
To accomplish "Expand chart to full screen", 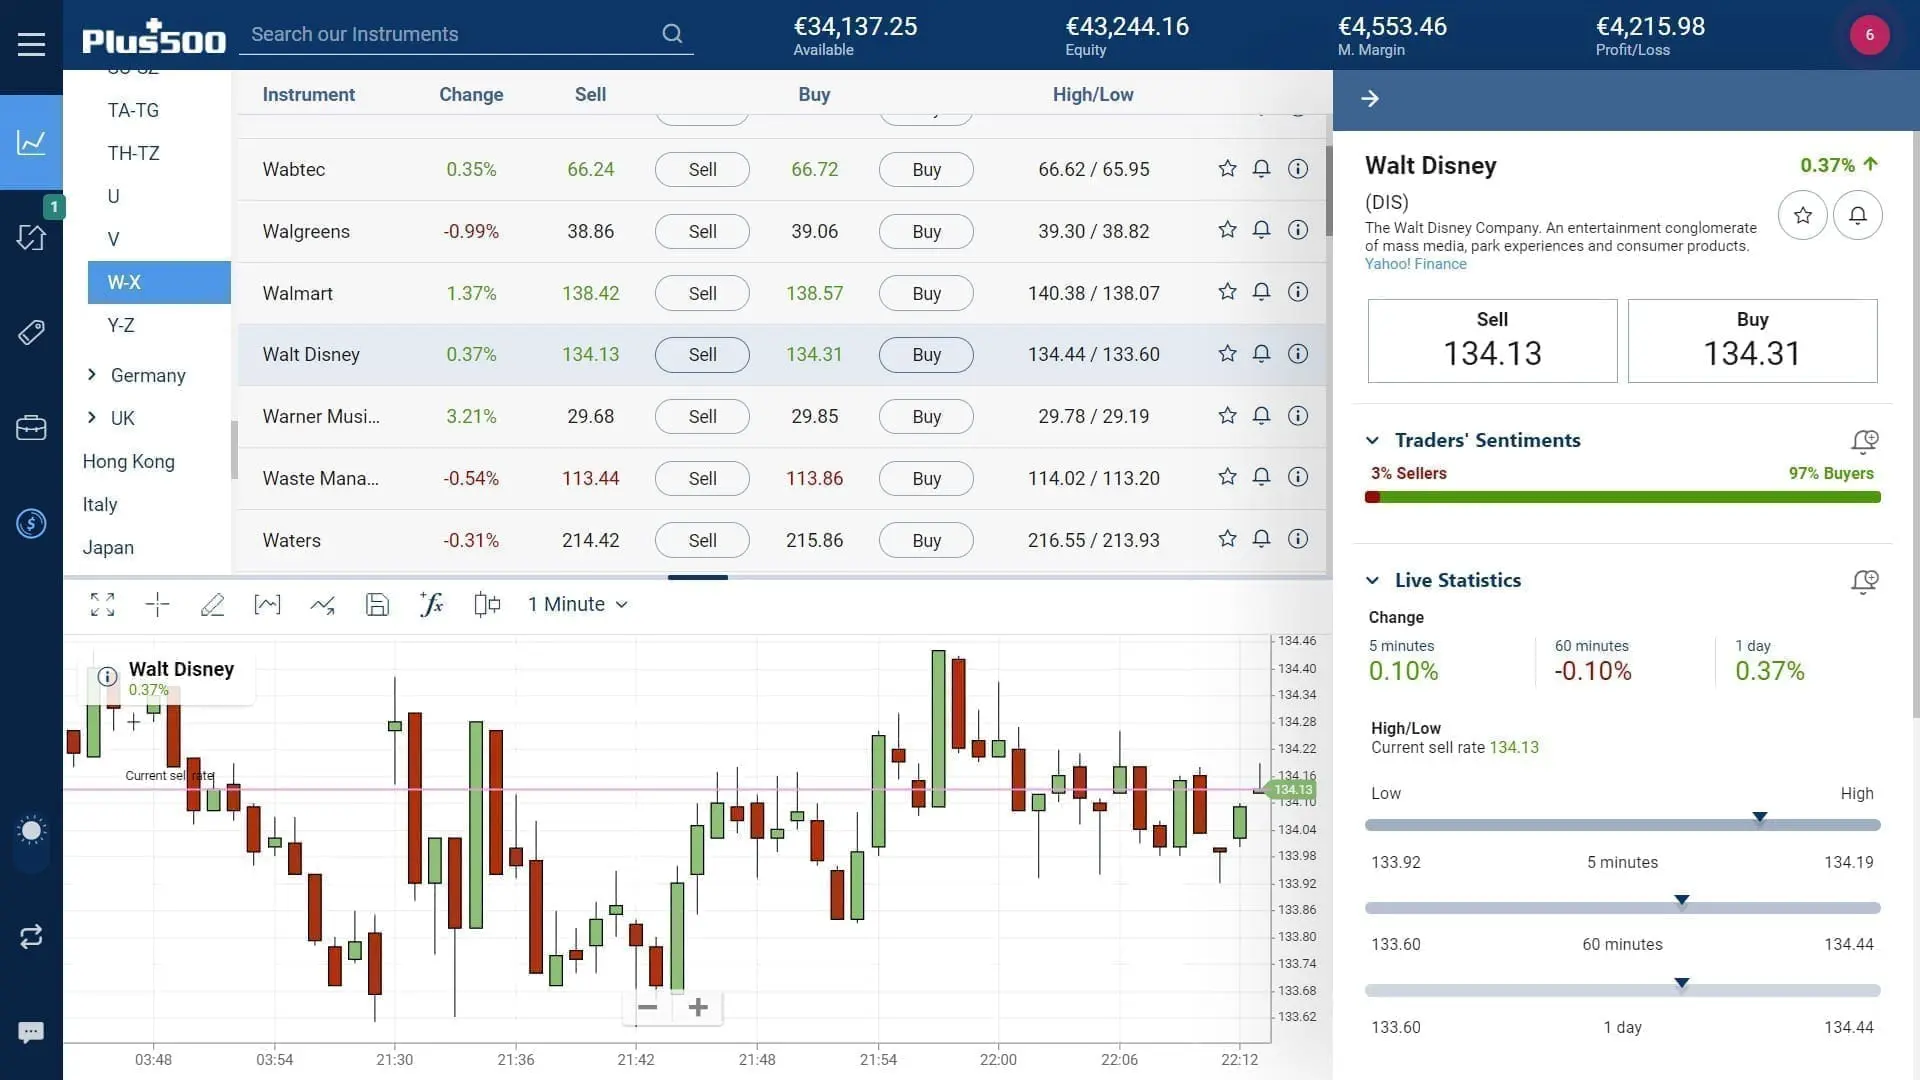I will pos(102,604).
